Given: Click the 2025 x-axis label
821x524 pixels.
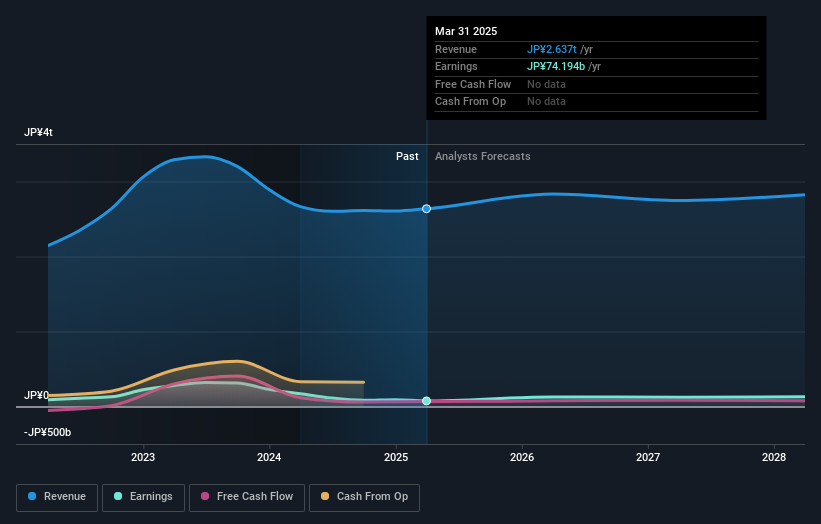Looking at the screenshot, I should [x=396, y=457].
